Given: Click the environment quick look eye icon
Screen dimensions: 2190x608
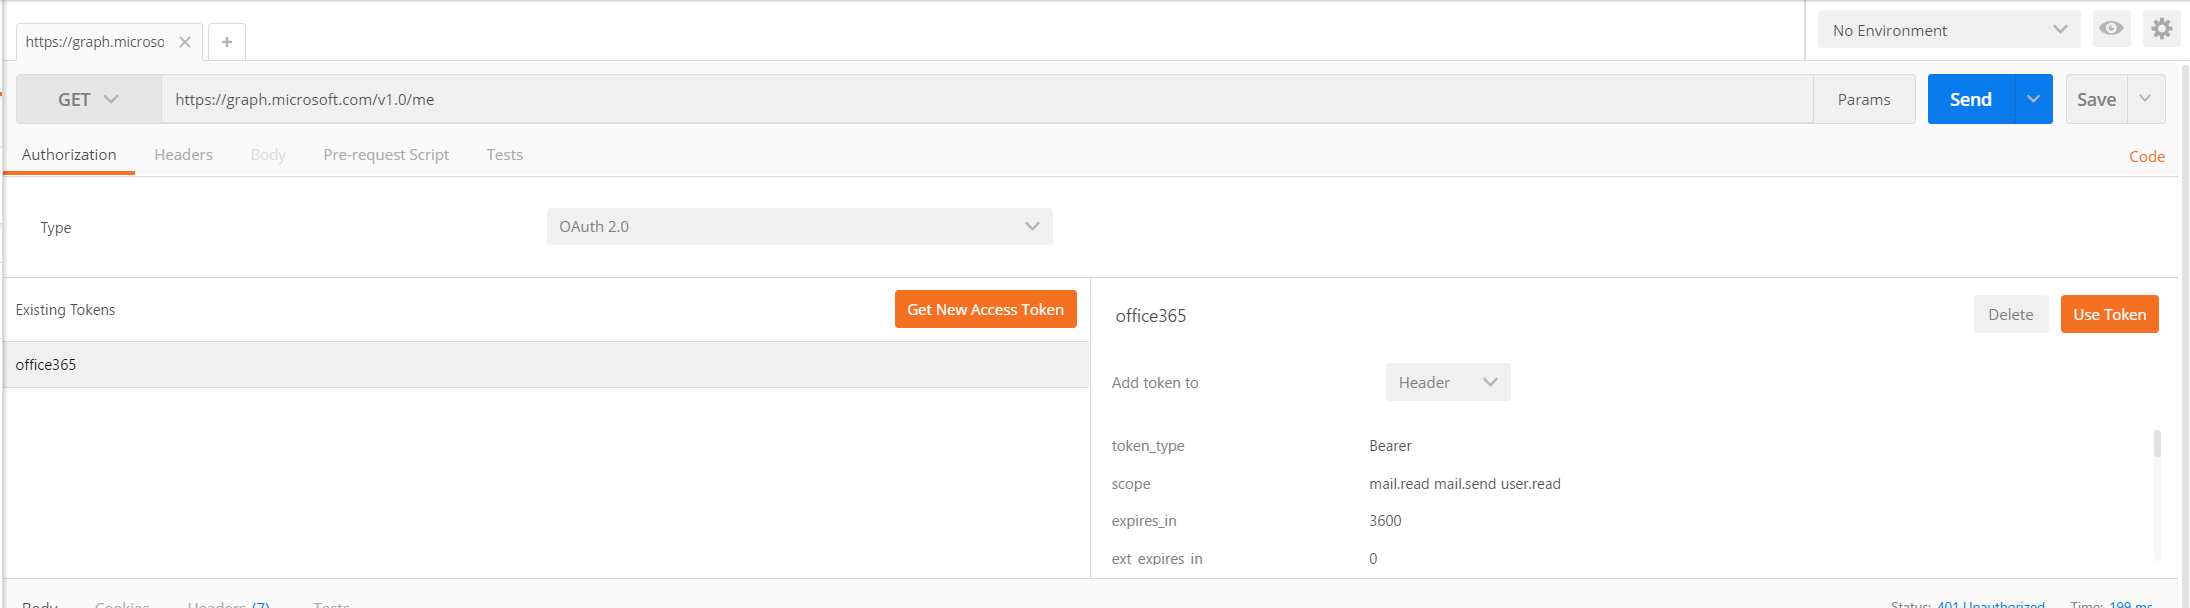Looking at the screenshot, I should pyautogui.click(x=2111, y=29).
